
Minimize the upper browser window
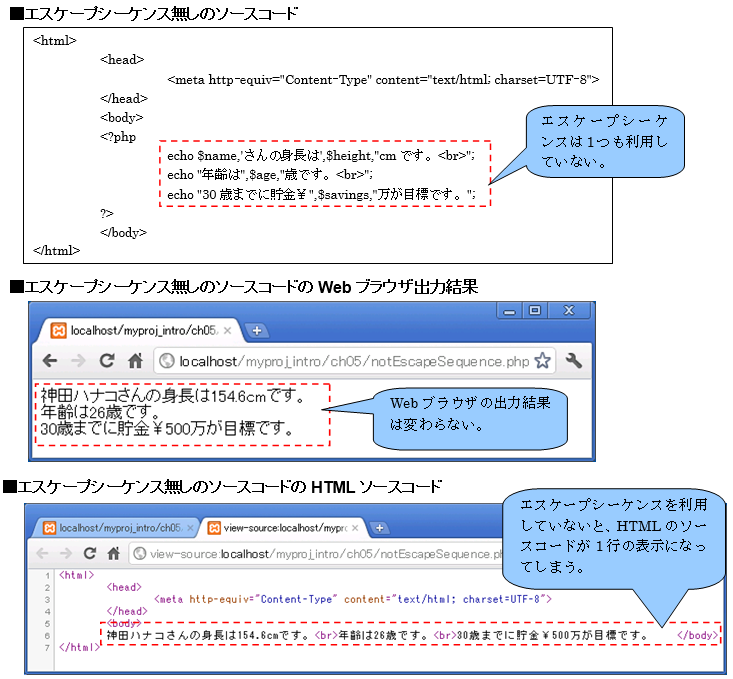coord(510,311)
